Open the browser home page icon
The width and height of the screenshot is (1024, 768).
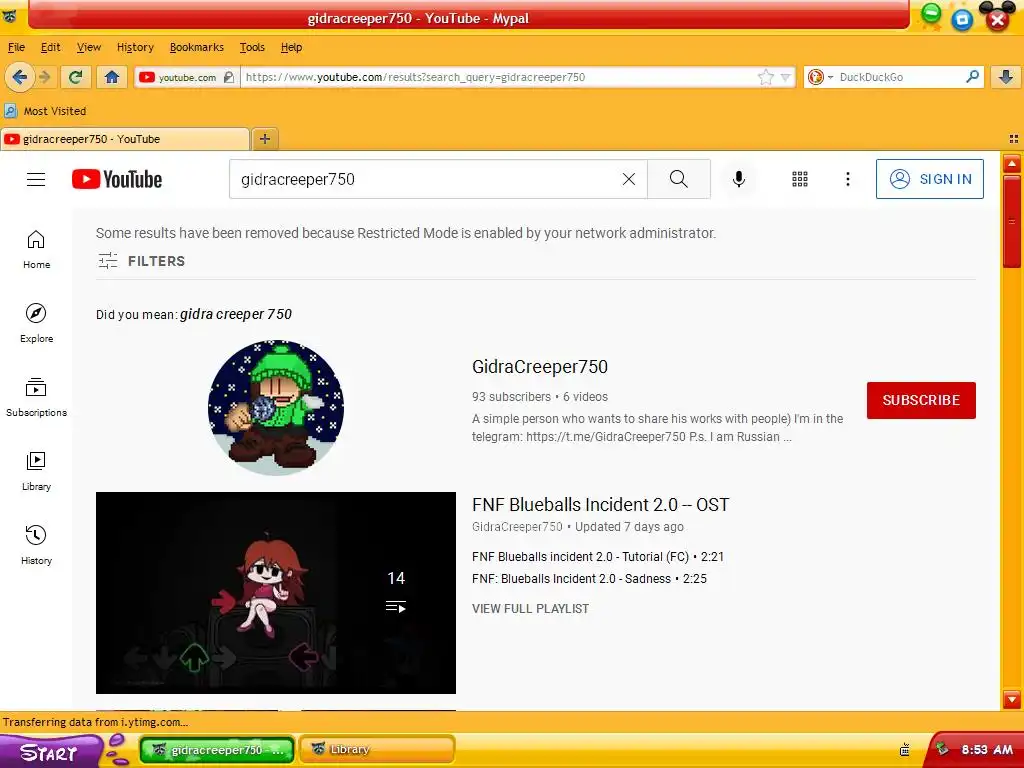[x=112, y=77]
